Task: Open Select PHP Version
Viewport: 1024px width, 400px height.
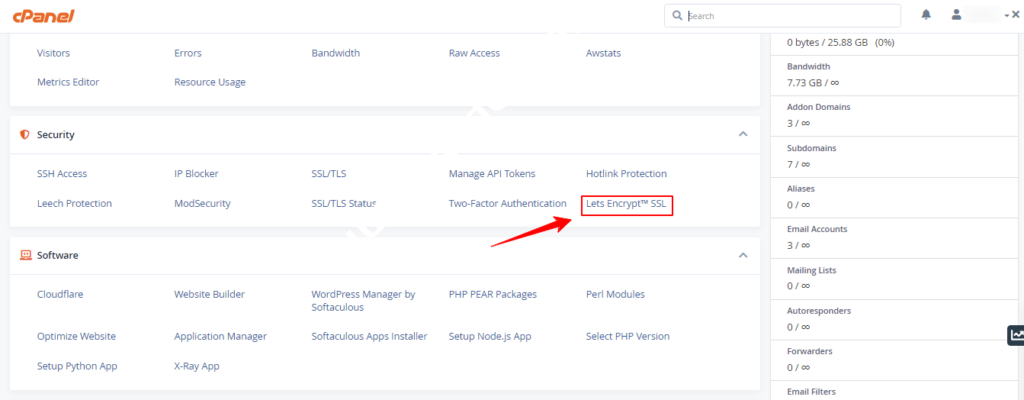Action: point(627,337)
